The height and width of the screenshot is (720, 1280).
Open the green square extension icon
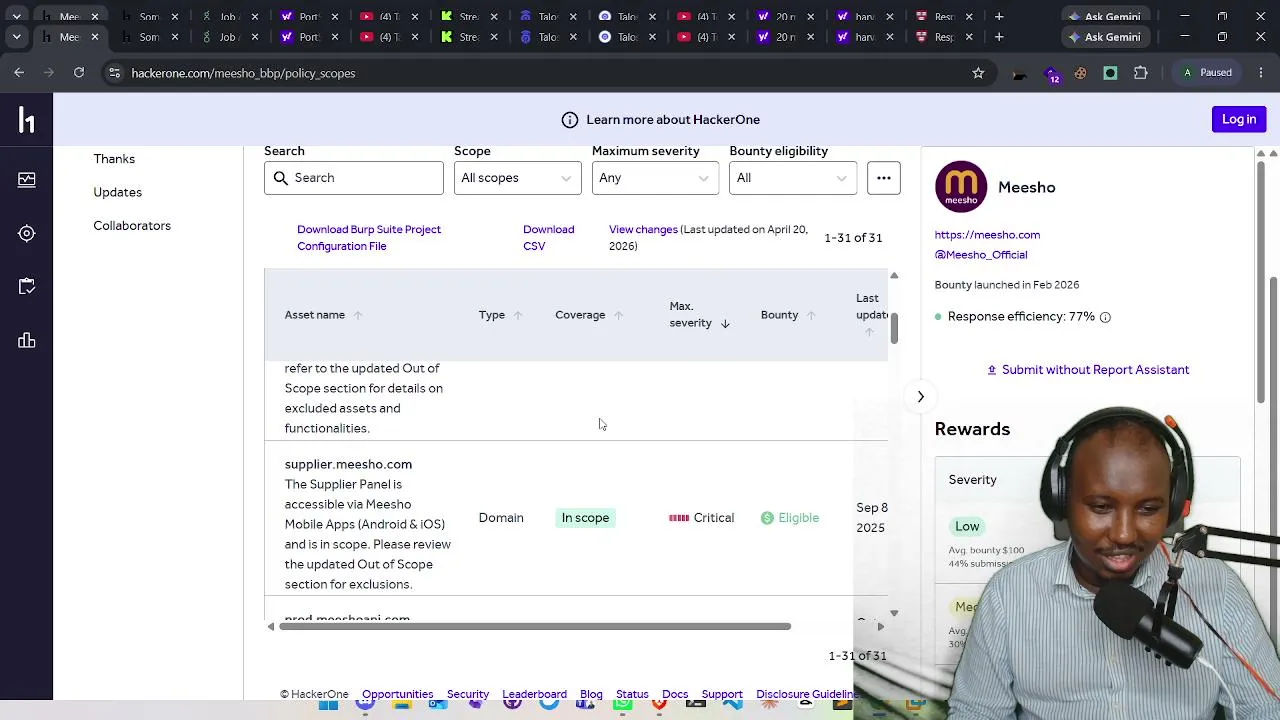[1110, 73]
